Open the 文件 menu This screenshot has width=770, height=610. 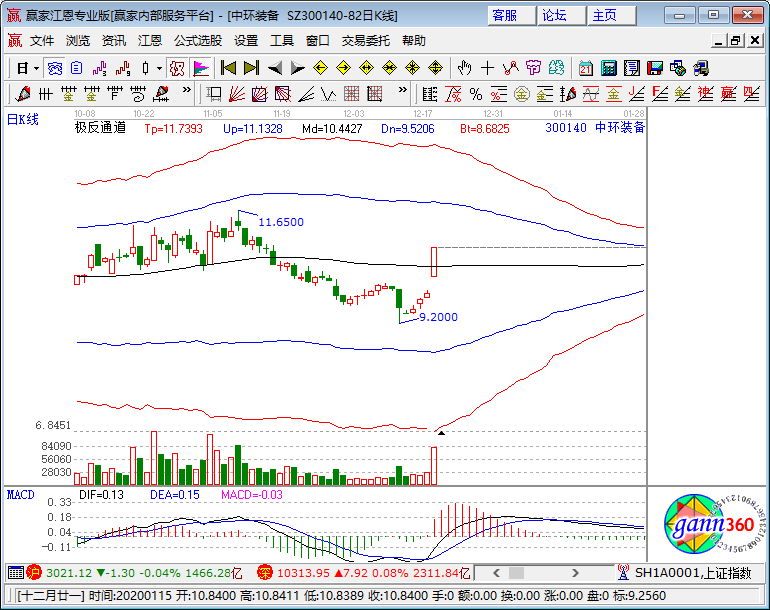tap(42, 41)
